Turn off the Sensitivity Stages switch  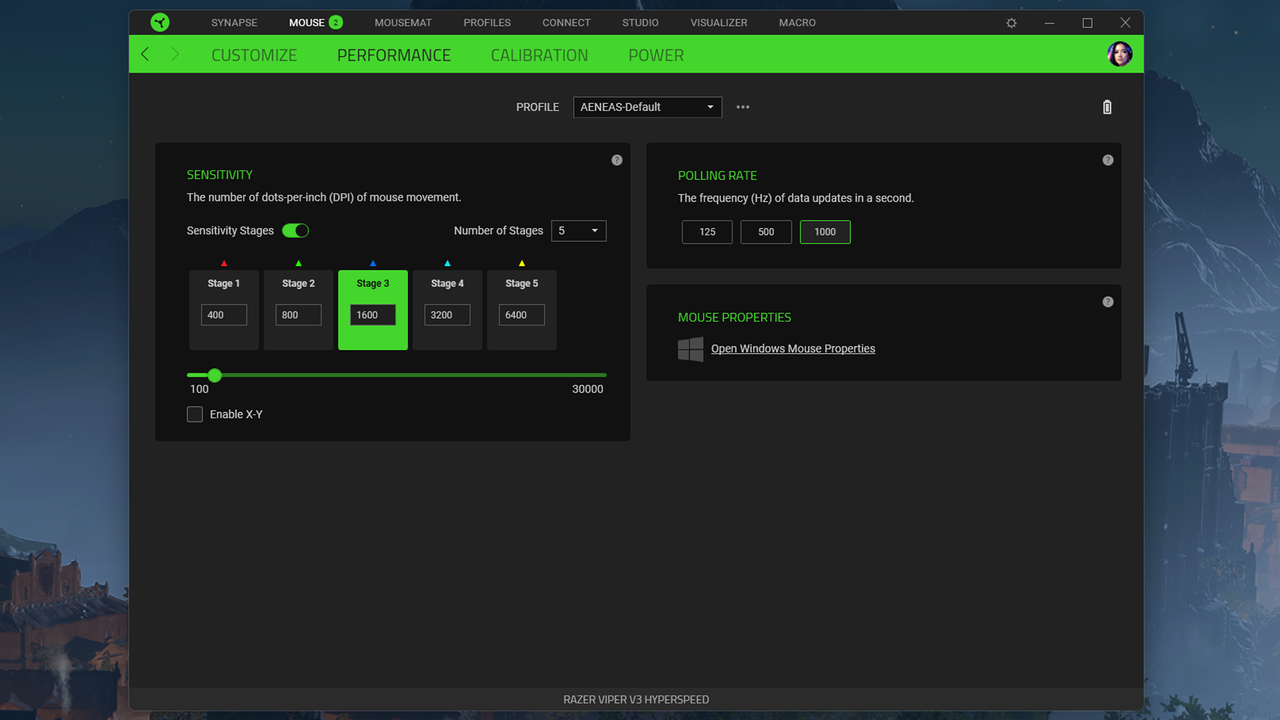(295, 231)
